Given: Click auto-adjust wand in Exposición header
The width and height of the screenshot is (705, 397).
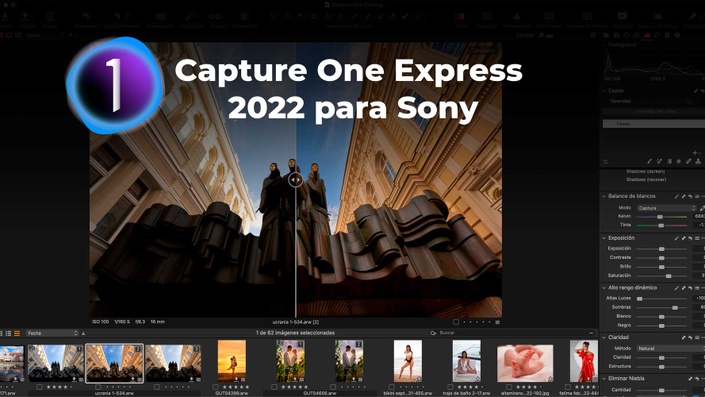Looking at the screenshot, I should tap(676, 238).
